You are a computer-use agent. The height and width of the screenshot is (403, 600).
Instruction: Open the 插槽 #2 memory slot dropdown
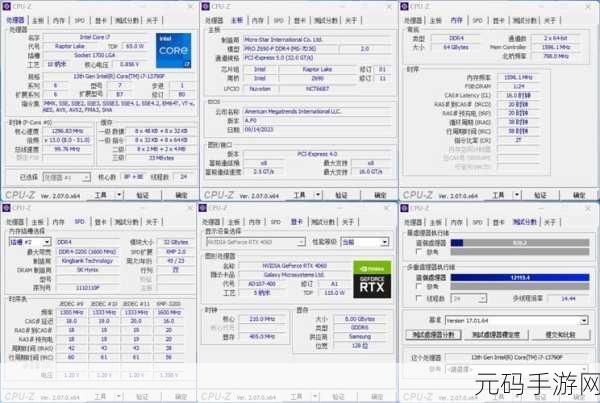tap(30, 242)
